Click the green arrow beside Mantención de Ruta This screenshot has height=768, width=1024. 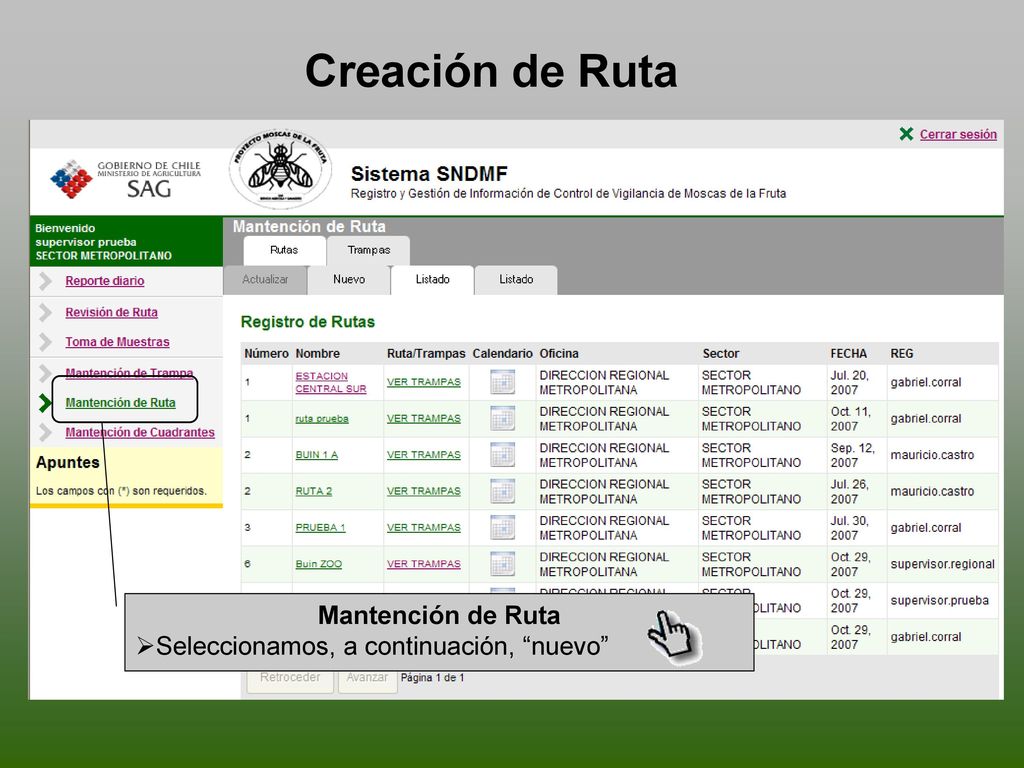[44, 403]
